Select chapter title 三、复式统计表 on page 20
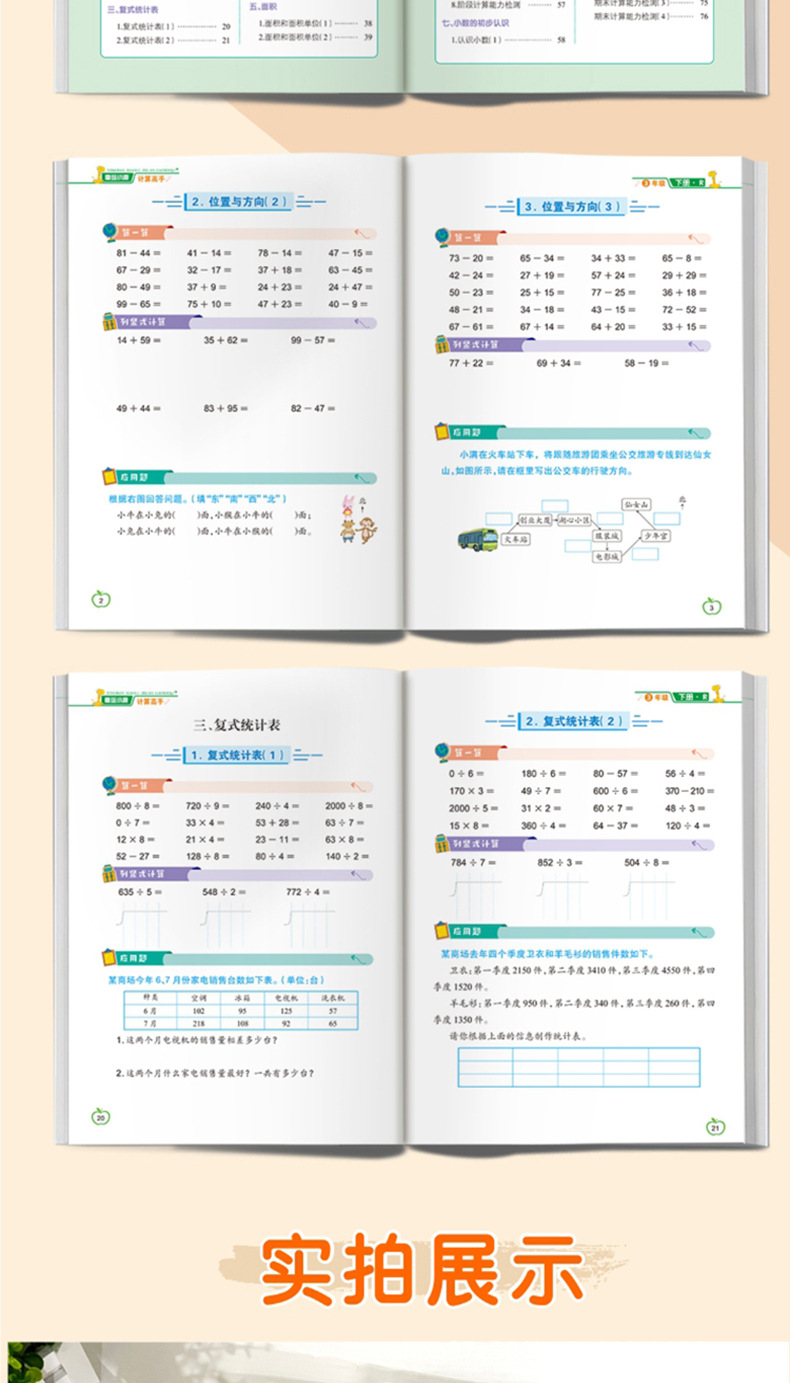This screenshot has width=790, height=1383. pyautogui.click(x=238, y=724)
